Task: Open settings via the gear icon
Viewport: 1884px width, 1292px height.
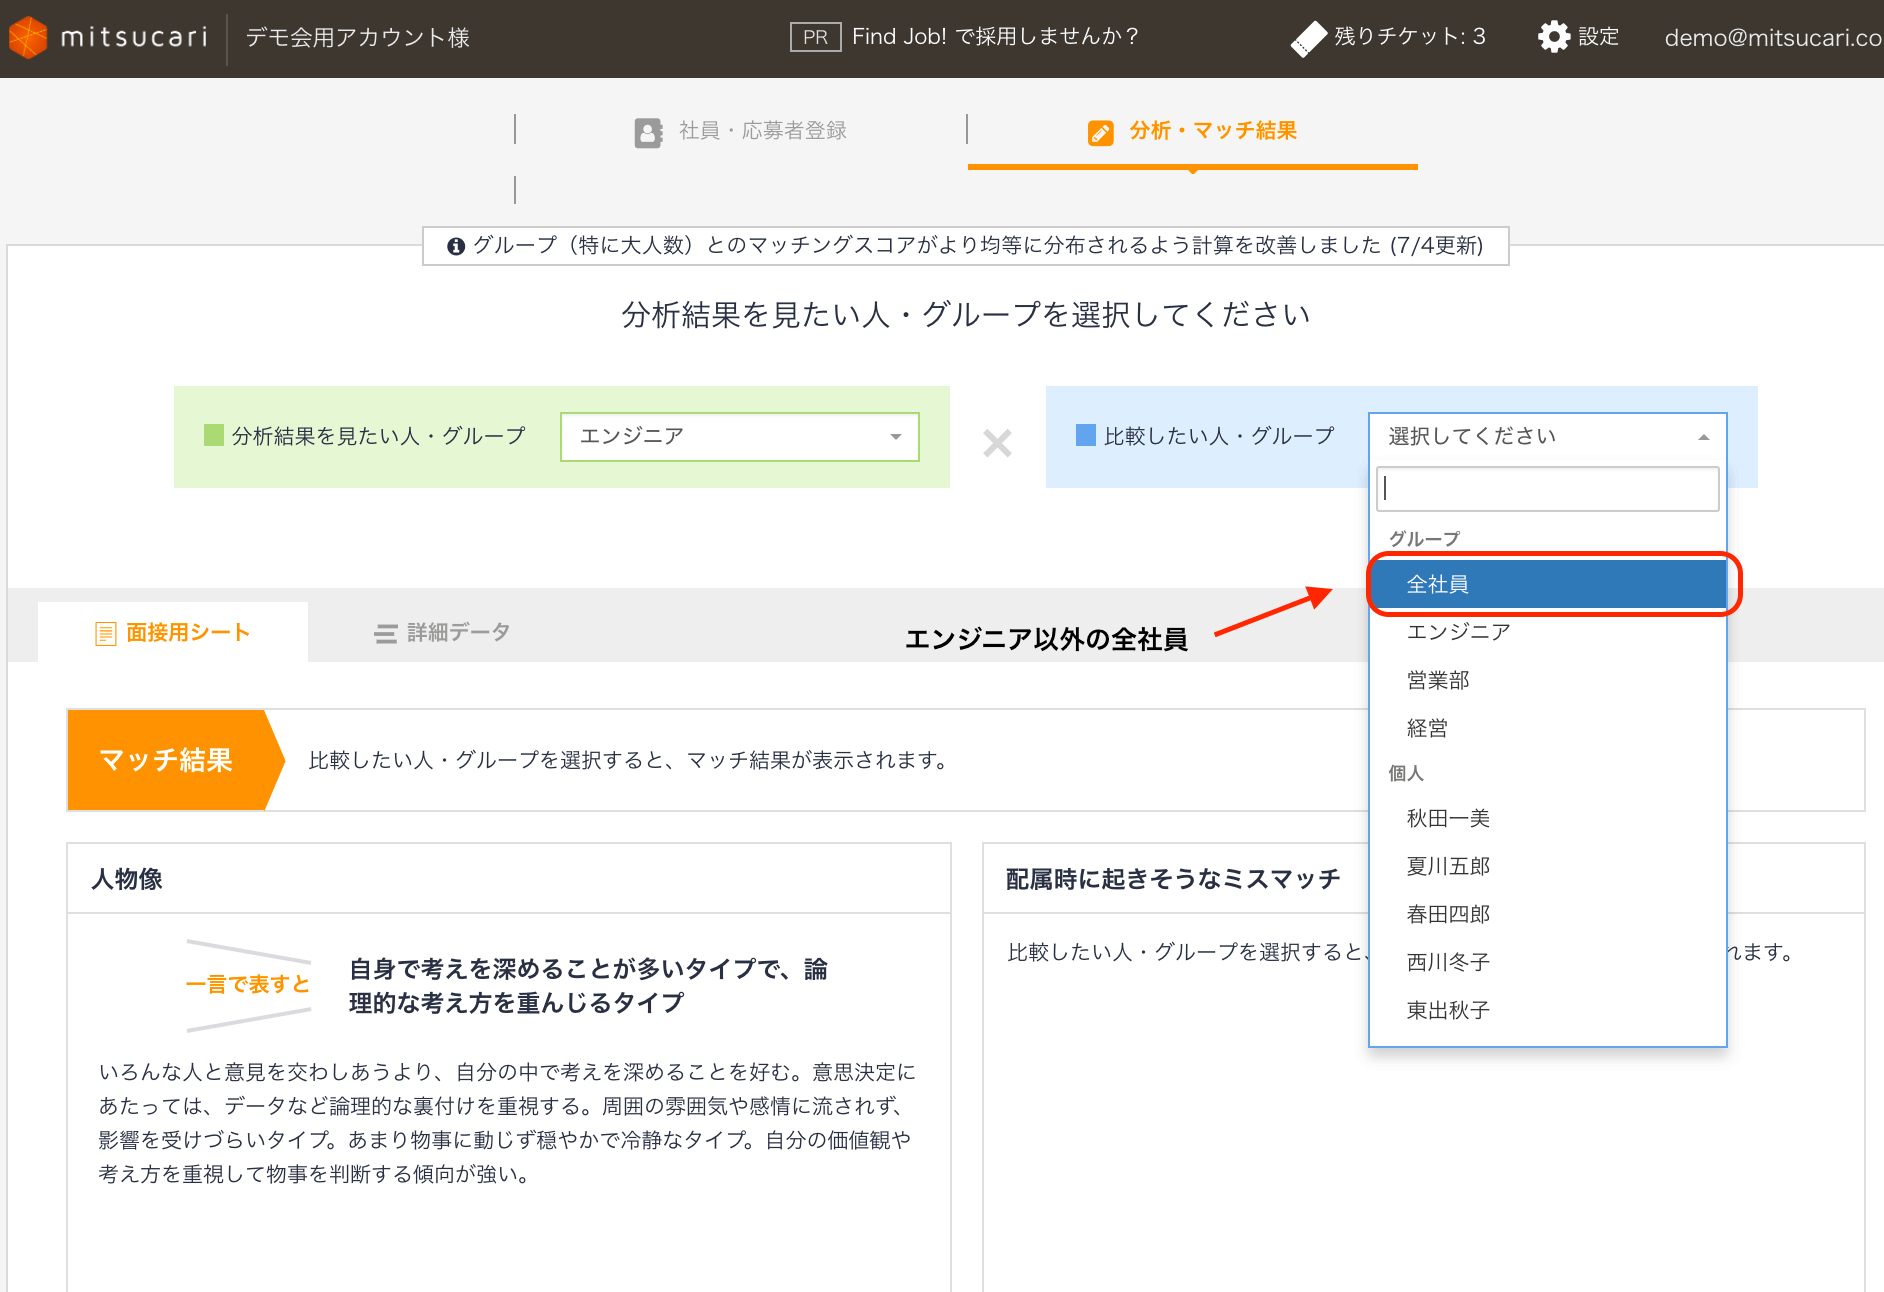Action: [x=1553, y=37]
